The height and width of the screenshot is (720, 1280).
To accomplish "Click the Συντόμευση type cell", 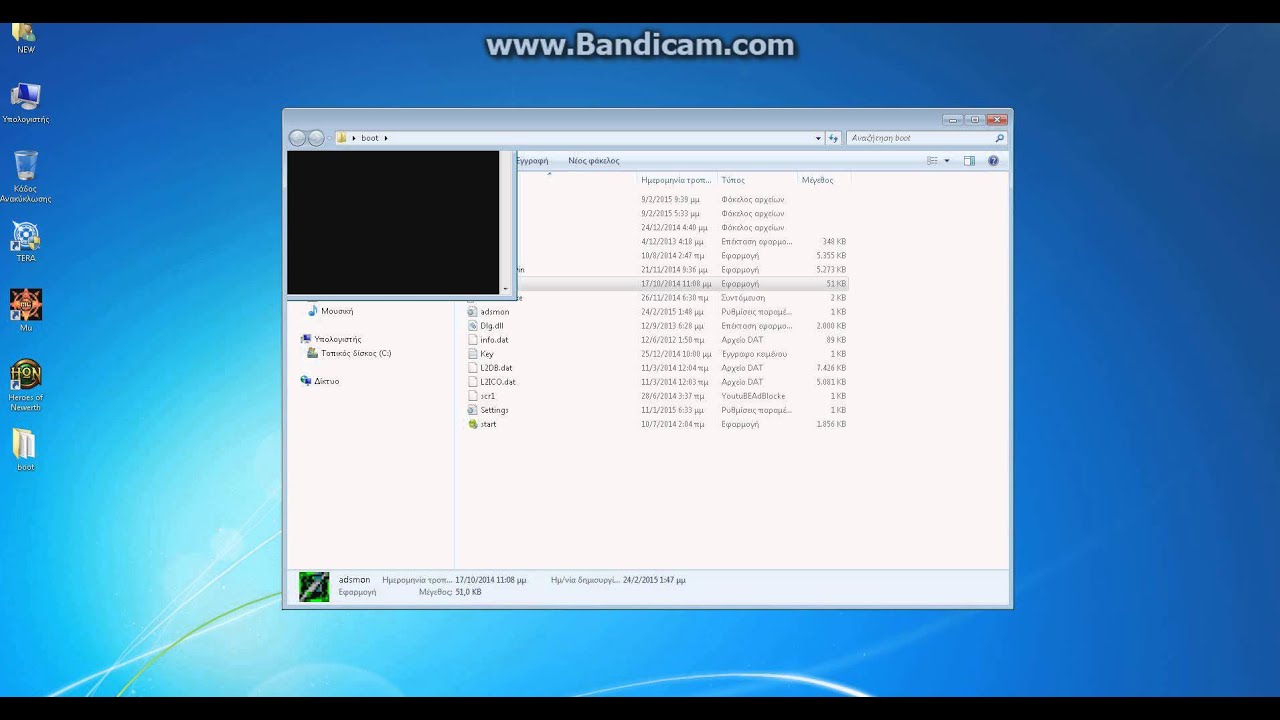I will [743, 298].
